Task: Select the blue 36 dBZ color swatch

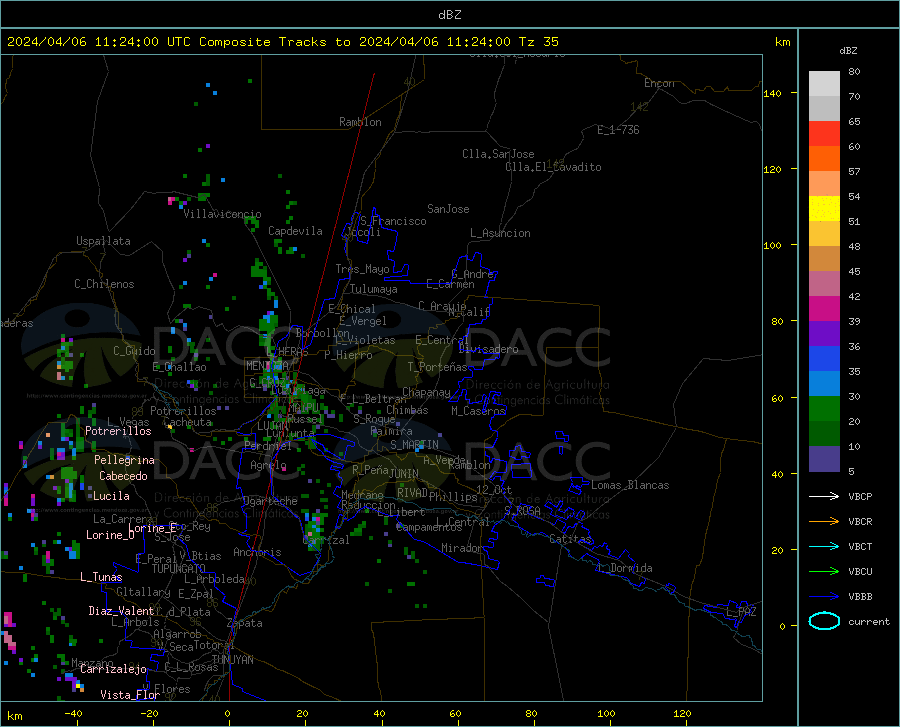Action: pos(824,359)
